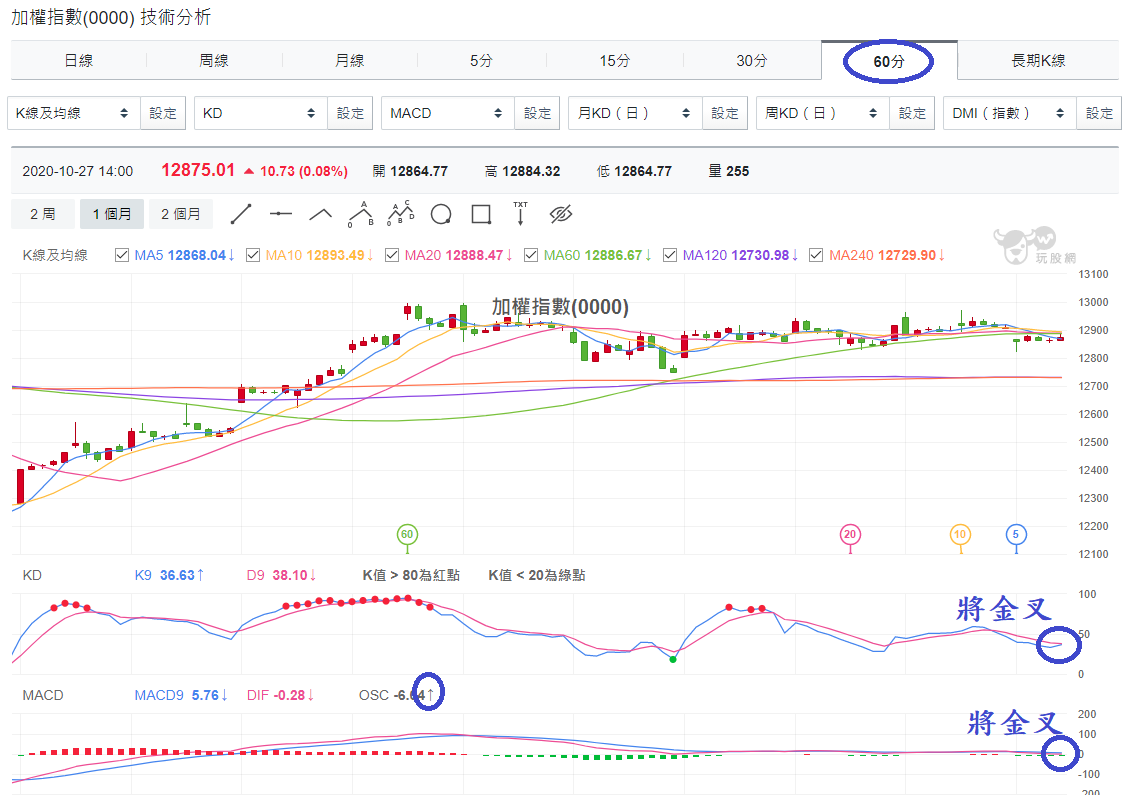Disable the MA240 moving average checkbox
The height and width of the screenshot is (795, 1142).
coord(816,255)
